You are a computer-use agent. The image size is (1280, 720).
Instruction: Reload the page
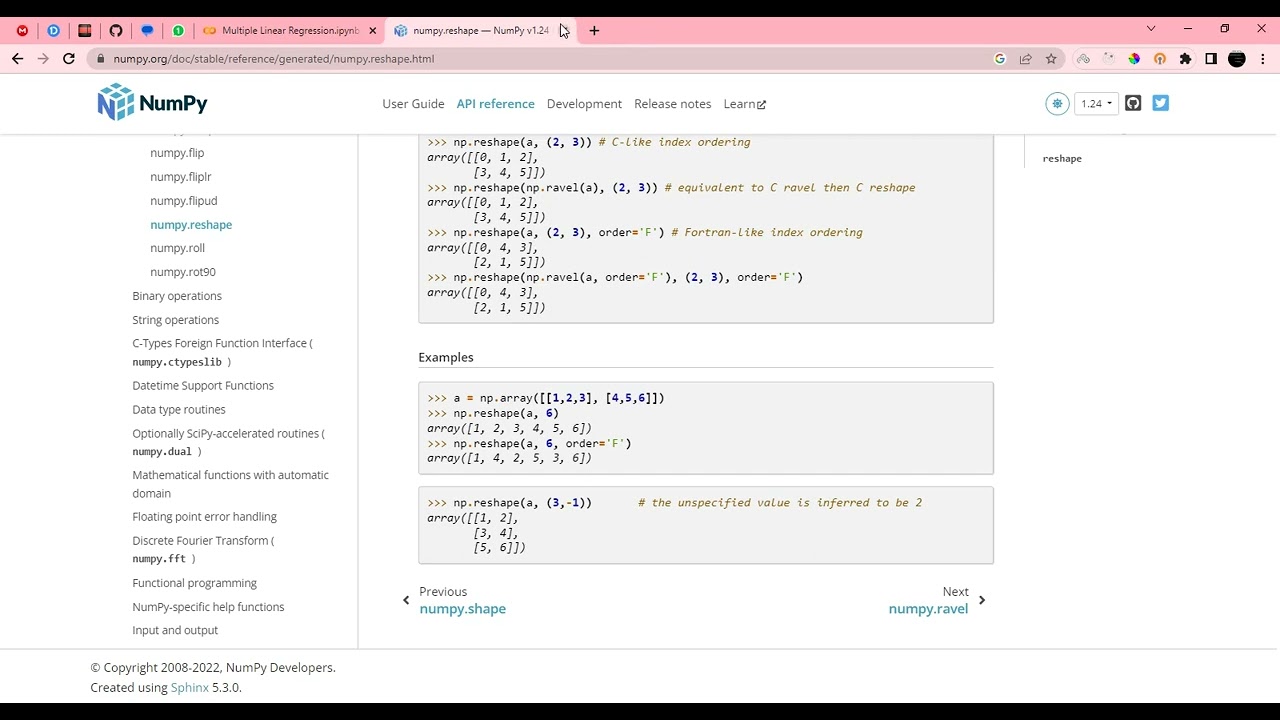pyautogui.click(x=69, y=59)
